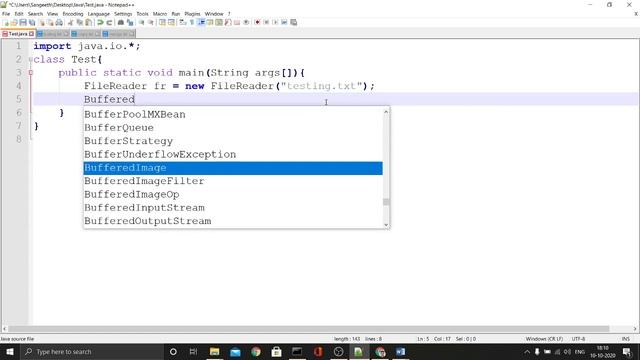Choose BufferedOutputStream suggestion
This screenshot has width=640, height=360.
tap(233, 221)
